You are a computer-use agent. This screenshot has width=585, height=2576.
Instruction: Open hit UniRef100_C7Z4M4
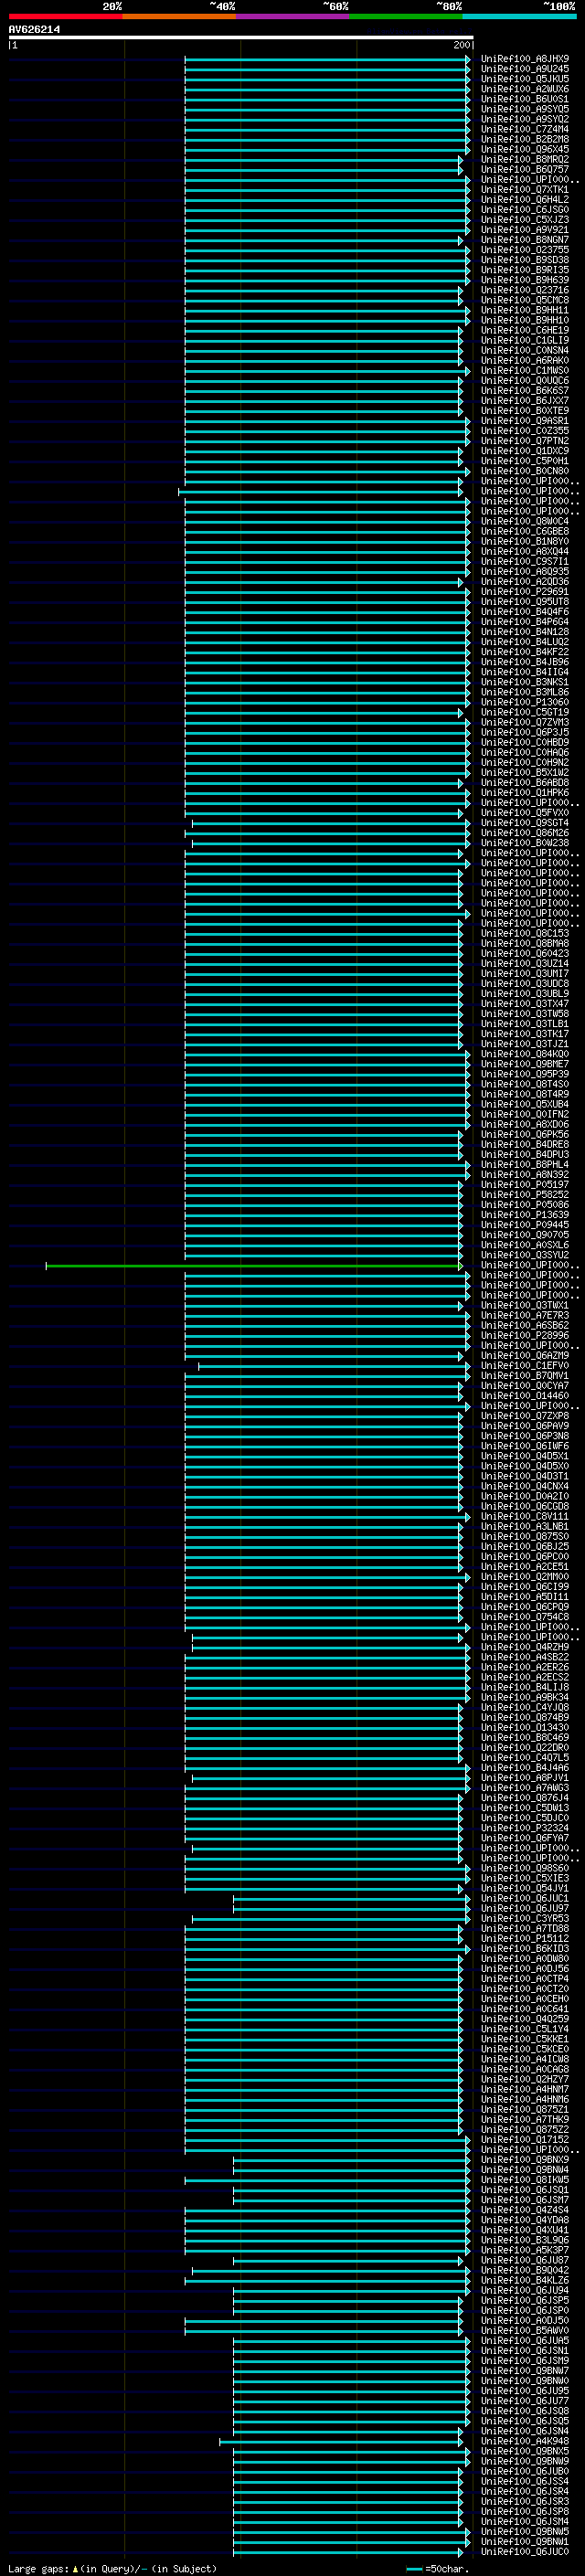(x=525, y=129)
